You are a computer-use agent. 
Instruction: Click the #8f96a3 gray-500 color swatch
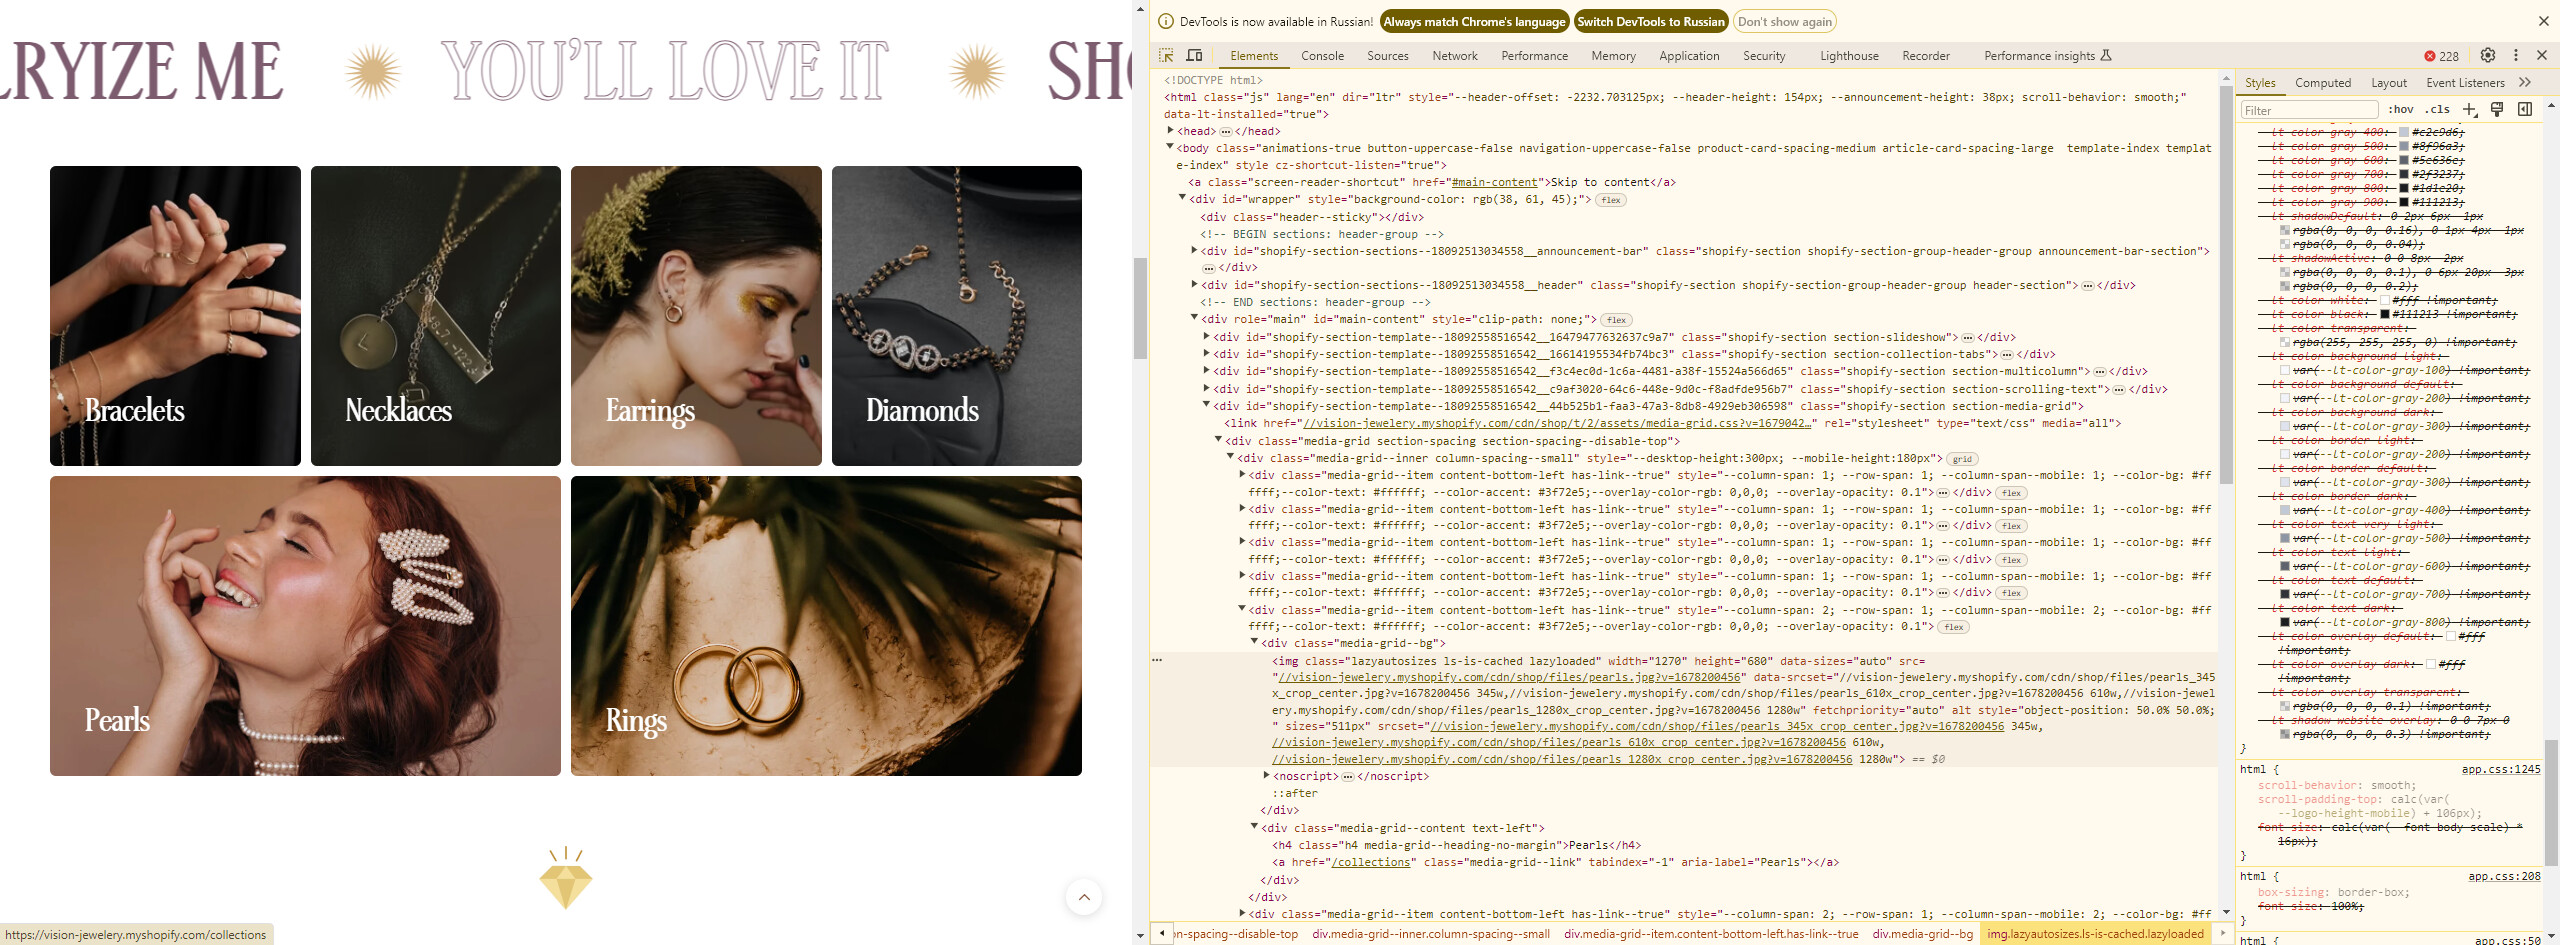coord(2404,146)
